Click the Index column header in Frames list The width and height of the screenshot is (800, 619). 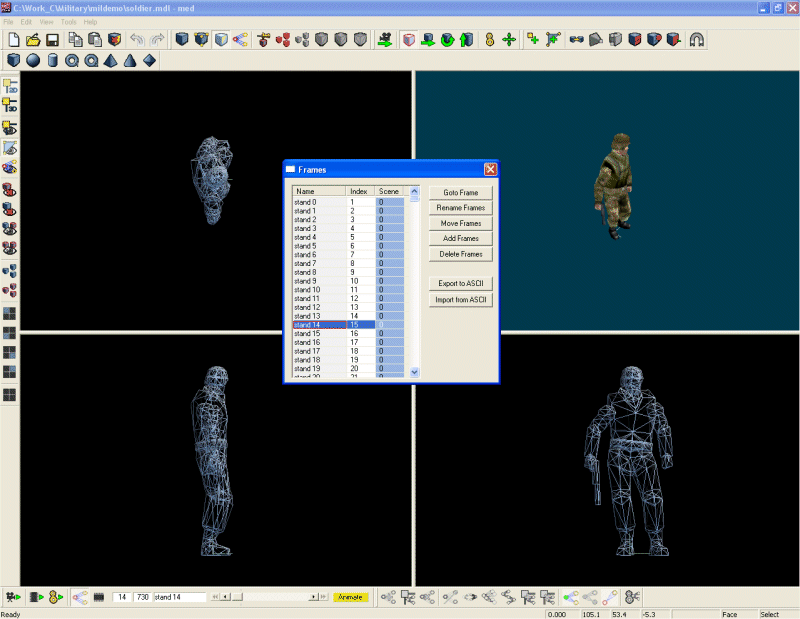coord(361,191)
